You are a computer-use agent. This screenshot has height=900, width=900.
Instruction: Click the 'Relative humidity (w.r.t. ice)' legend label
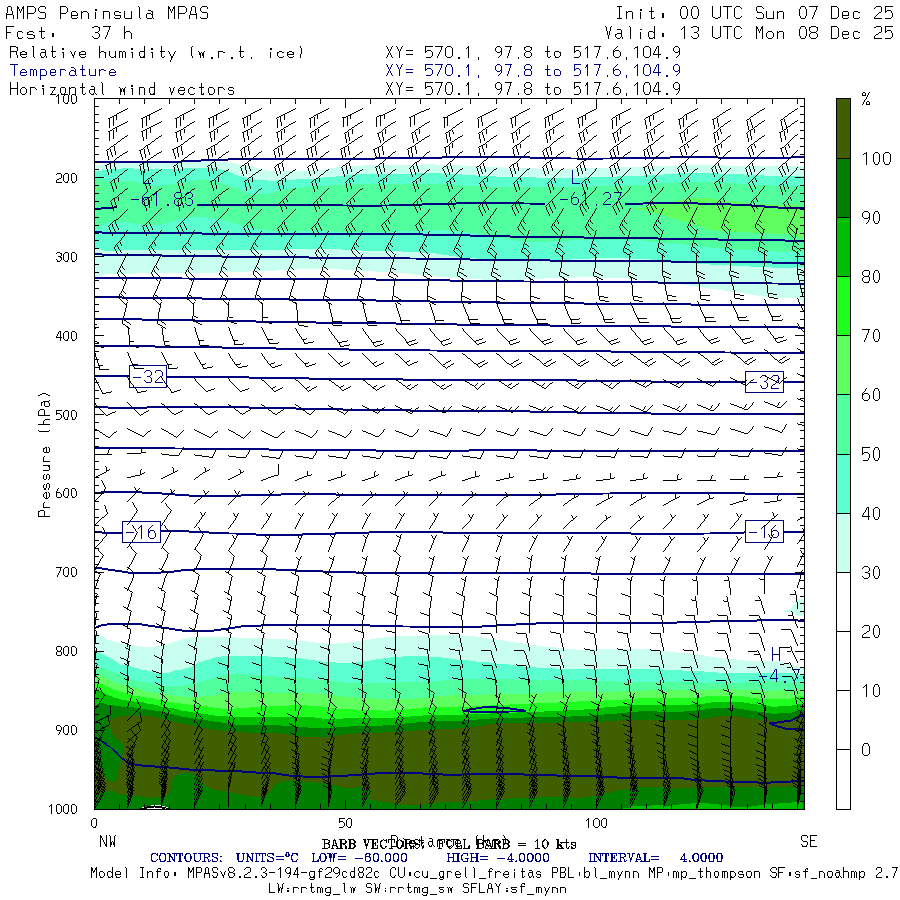tap(156, 53)
